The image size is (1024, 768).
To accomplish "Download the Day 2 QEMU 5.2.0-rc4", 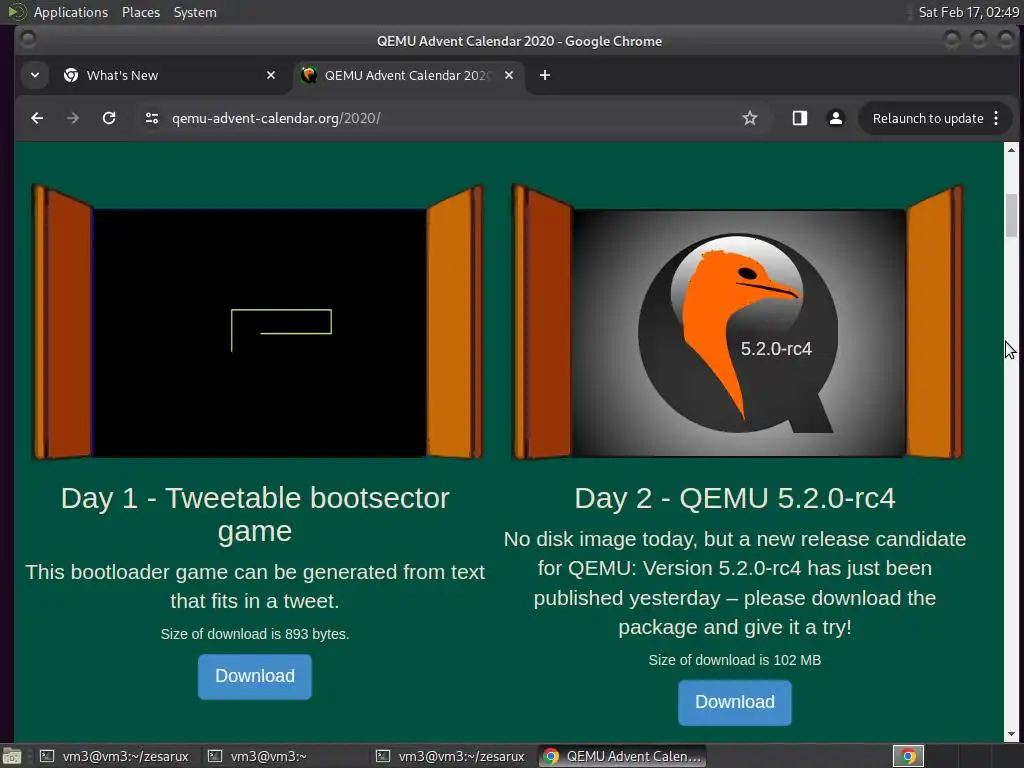I will tap(735, 703).
